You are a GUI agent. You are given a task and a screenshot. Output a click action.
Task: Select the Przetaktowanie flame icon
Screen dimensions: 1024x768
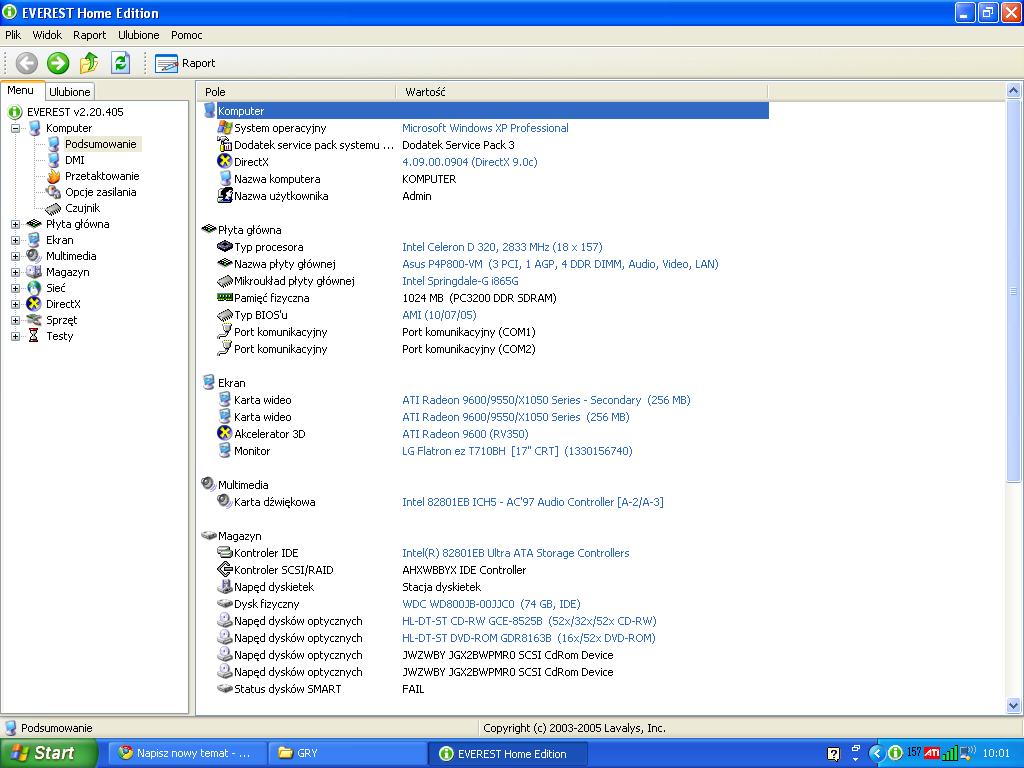(54, 176)
